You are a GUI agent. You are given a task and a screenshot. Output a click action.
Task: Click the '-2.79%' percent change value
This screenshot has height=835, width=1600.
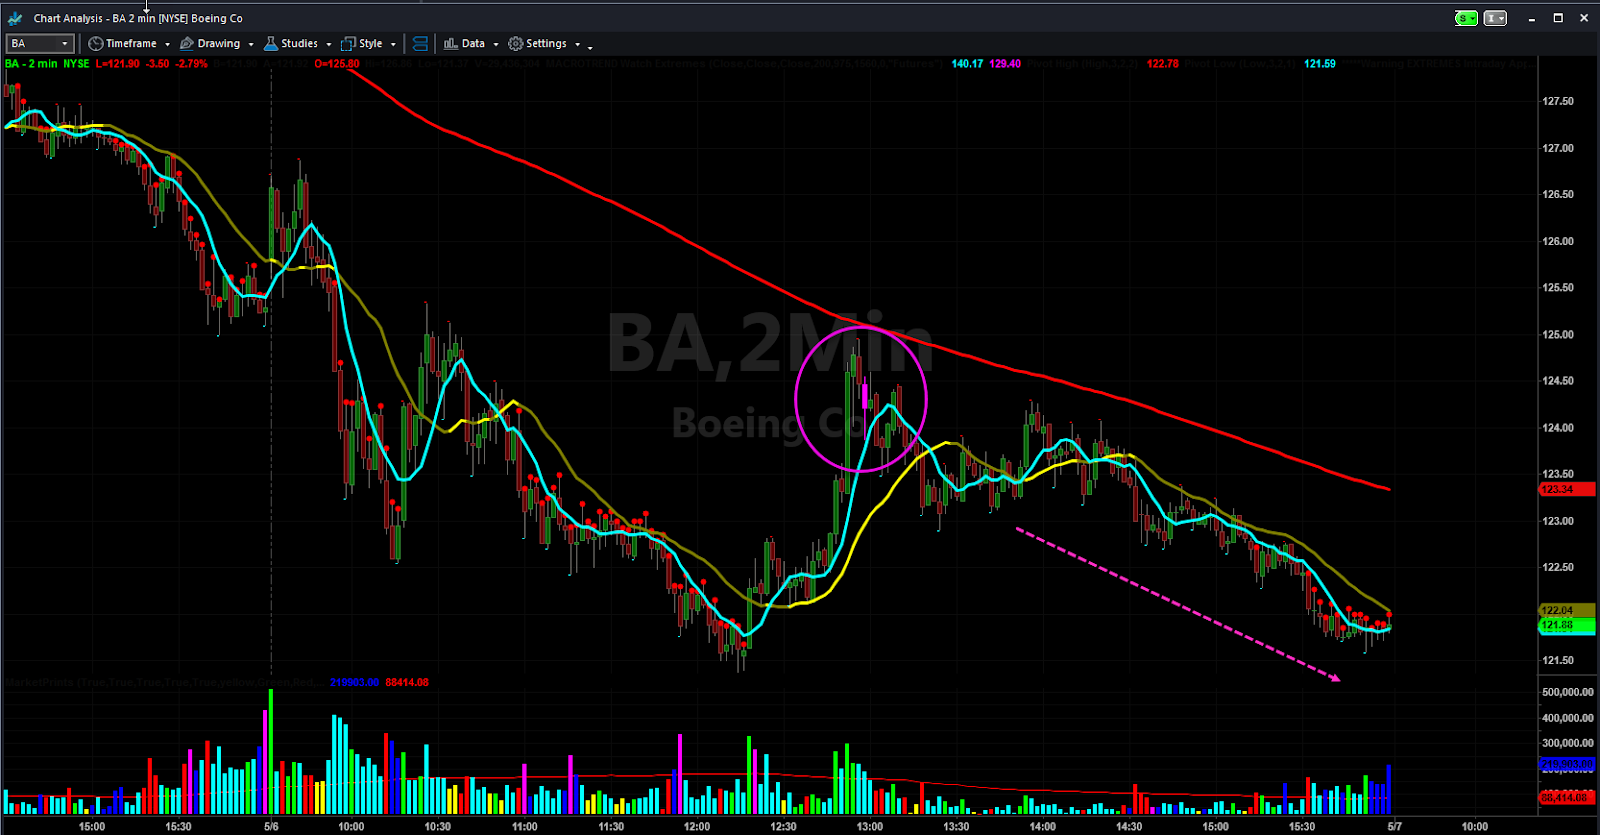point(192,64)
